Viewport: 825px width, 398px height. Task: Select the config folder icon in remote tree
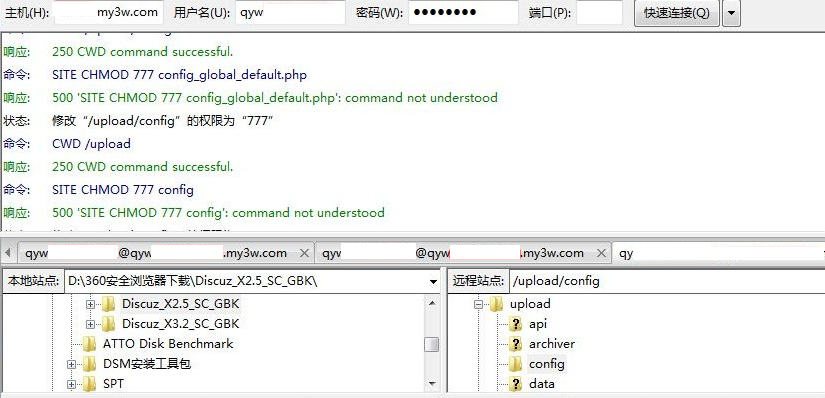516,364
